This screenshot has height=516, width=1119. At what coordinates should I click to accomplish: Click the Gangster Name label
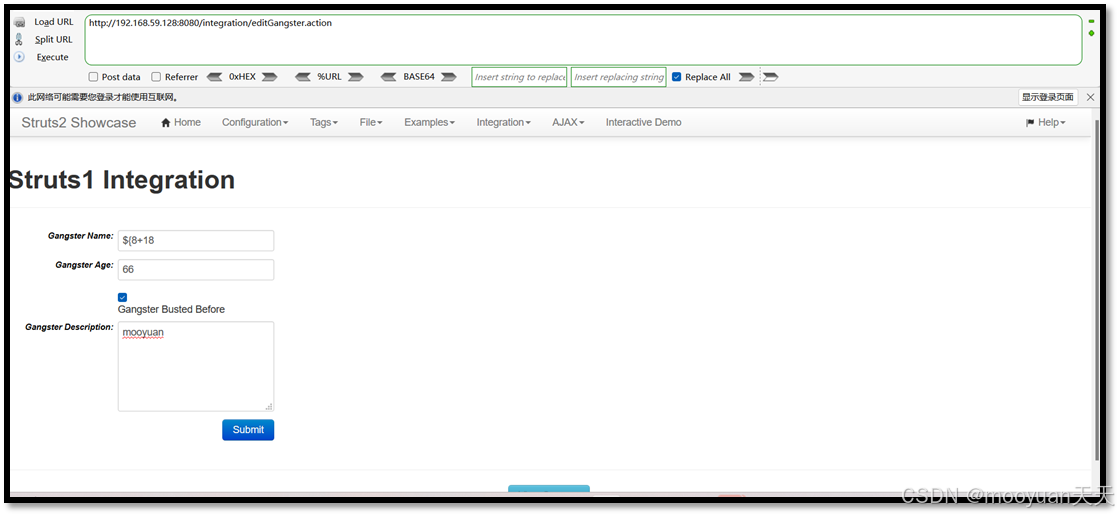click(x=81, y=236)
